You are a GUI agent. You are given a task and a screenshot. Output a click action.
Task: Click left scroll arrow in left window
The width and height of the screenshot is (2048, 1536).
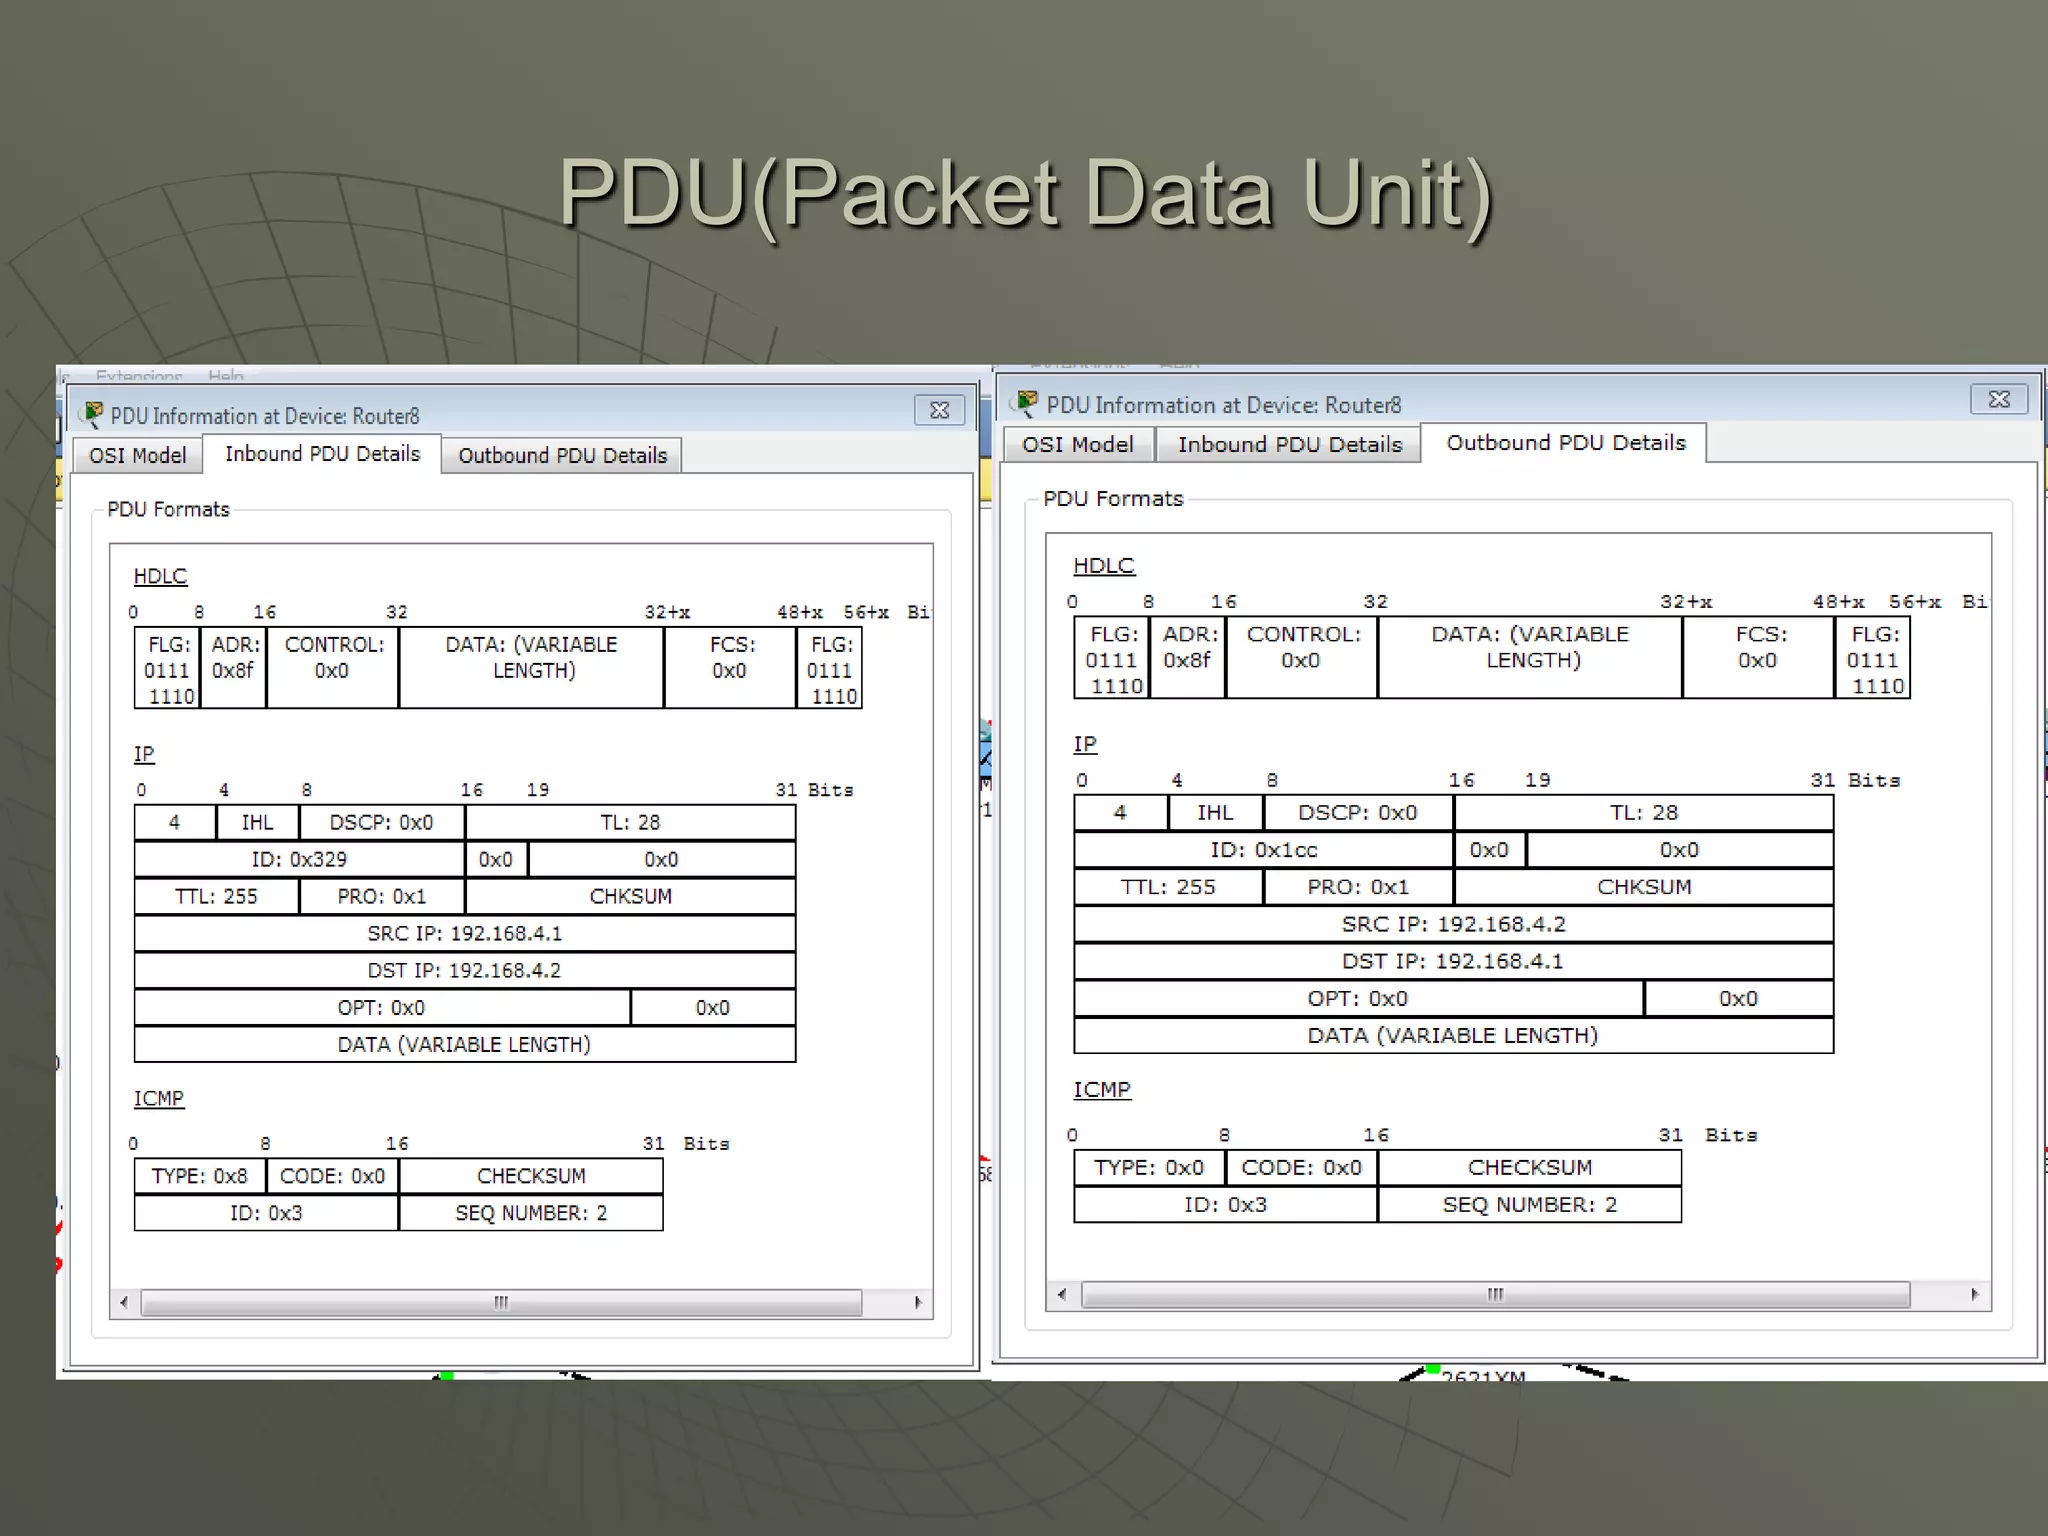(124, 1302)
